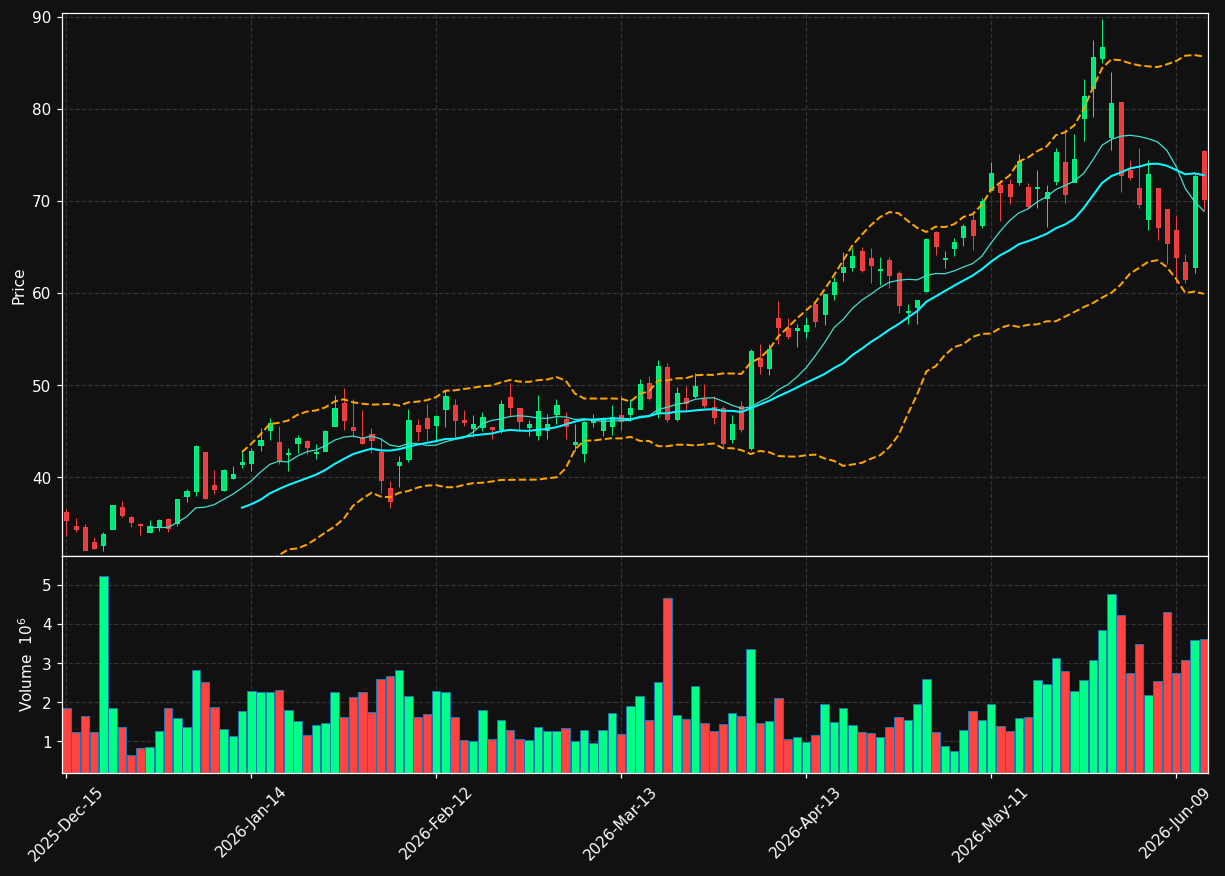Click the long green candle spanning 43 to 54

(x=751, y=400)
